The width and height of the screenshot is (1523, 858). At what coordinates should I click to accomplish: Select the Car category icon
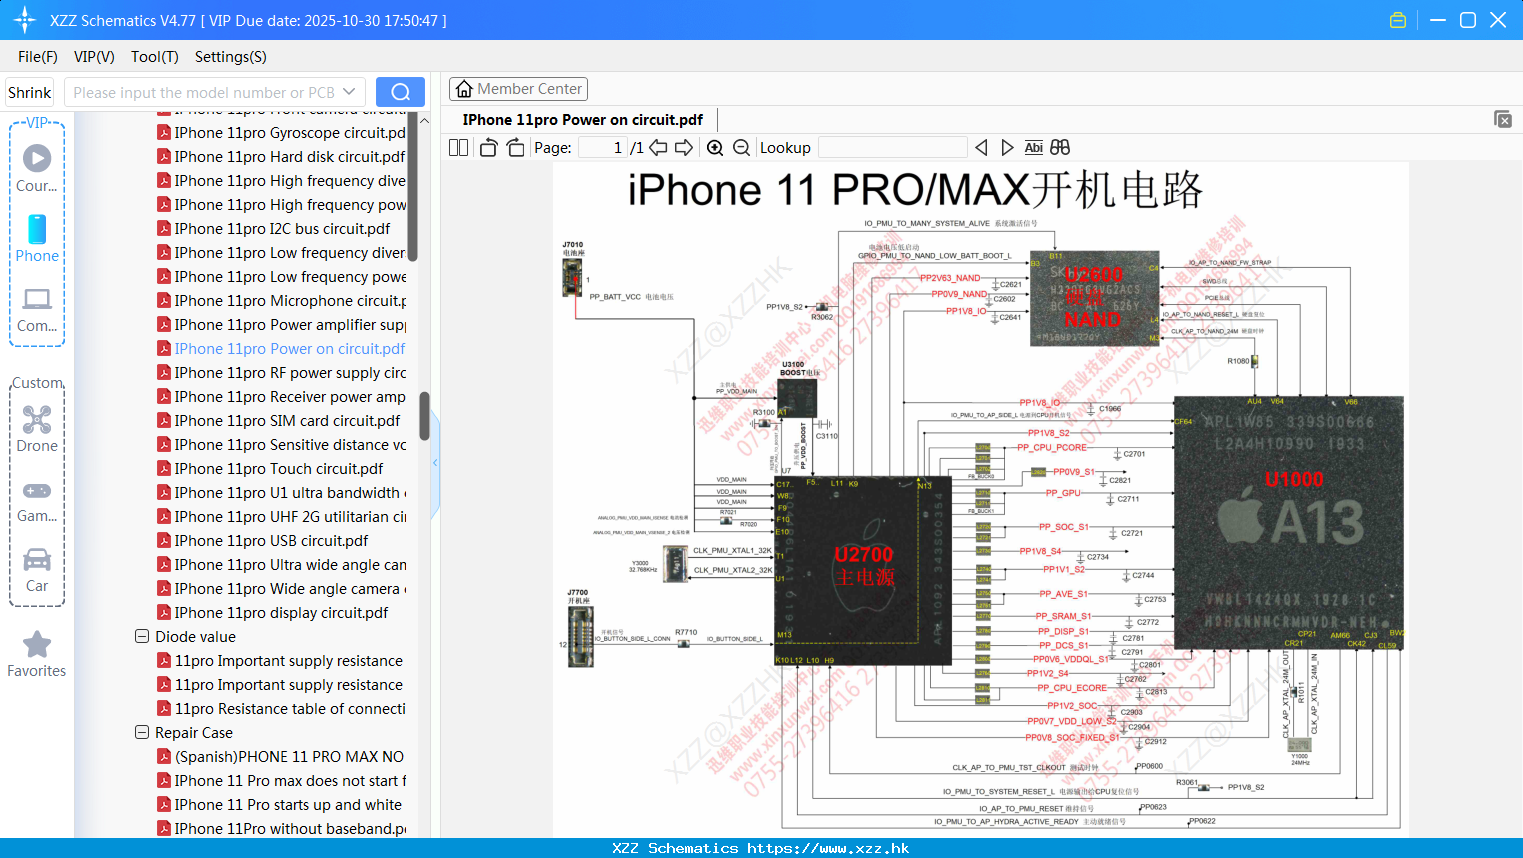tap(37, 570)
